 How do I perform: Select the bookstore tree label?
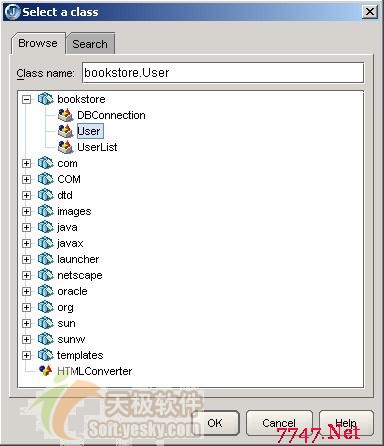[81, 99]
